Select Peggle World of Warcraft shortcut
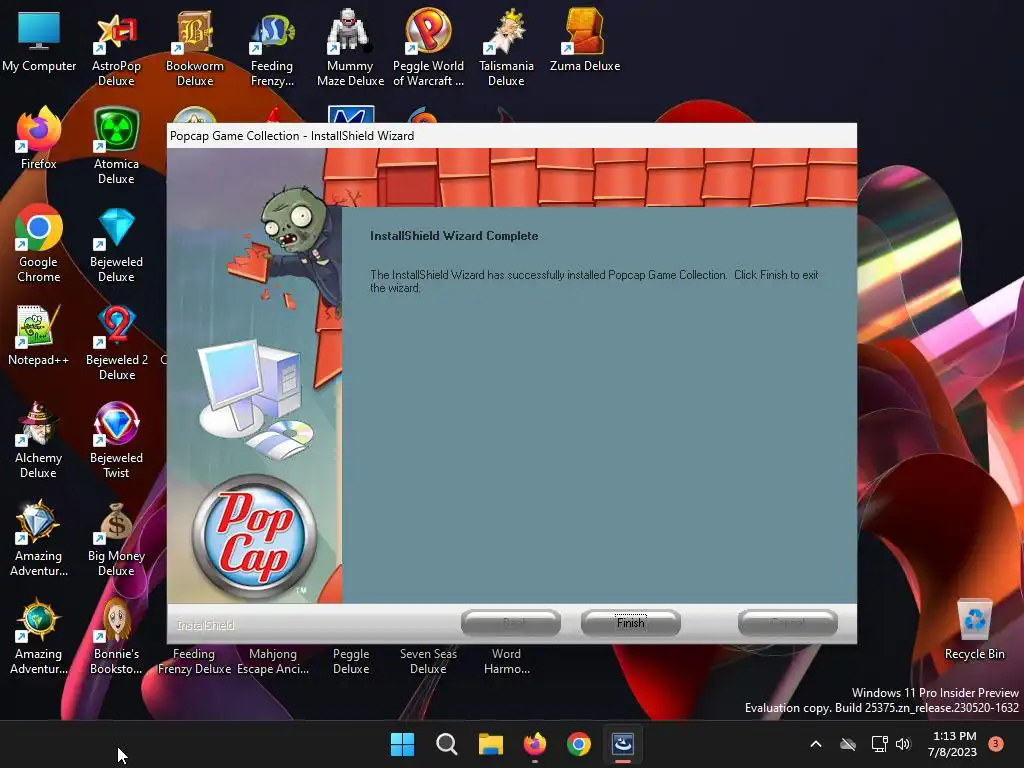This screenshot has height=768, width=1024. tap(428, 49)
